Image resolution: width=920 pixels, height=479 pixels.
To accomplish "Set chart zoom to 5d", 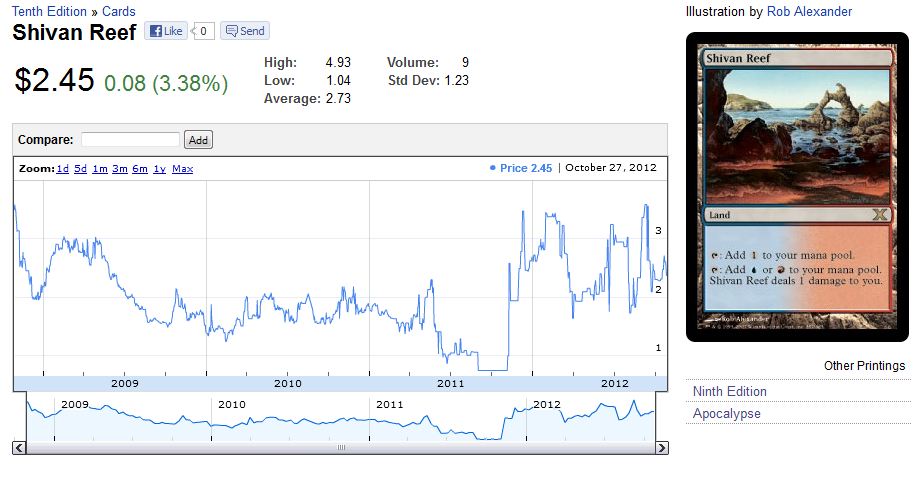I will [80, 169].
